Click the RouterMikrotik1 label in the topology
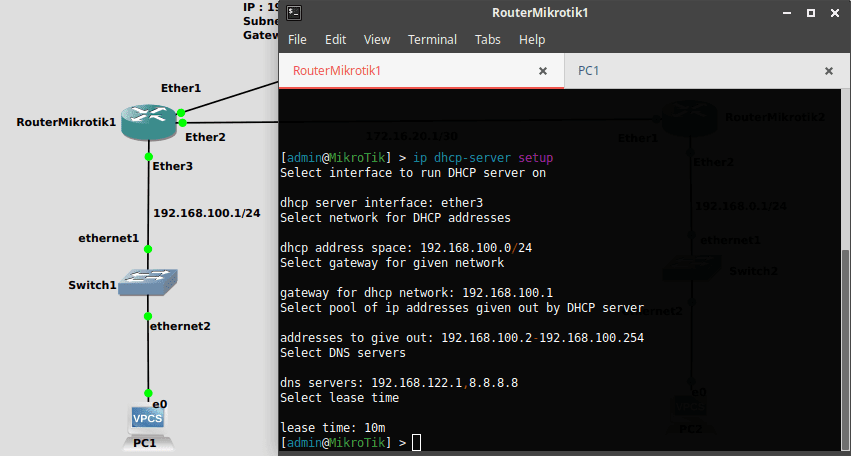Viewport: 851px width, 456px height. click(x=66, y=122)
